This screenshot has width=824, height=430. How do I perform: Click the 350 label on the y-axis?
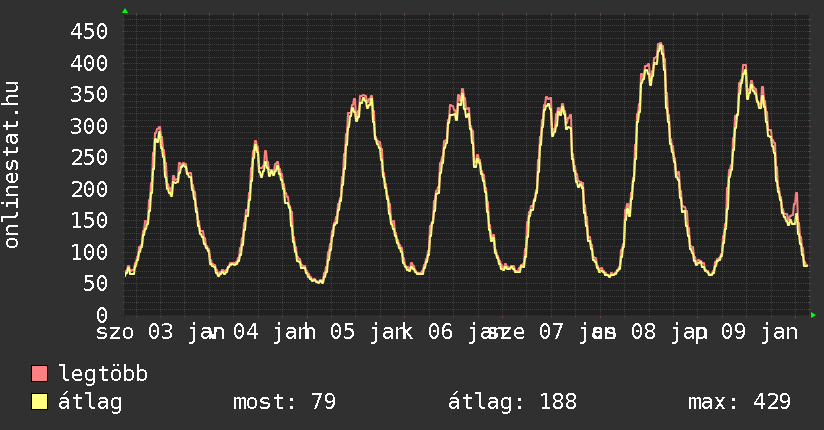pos(89,94)
